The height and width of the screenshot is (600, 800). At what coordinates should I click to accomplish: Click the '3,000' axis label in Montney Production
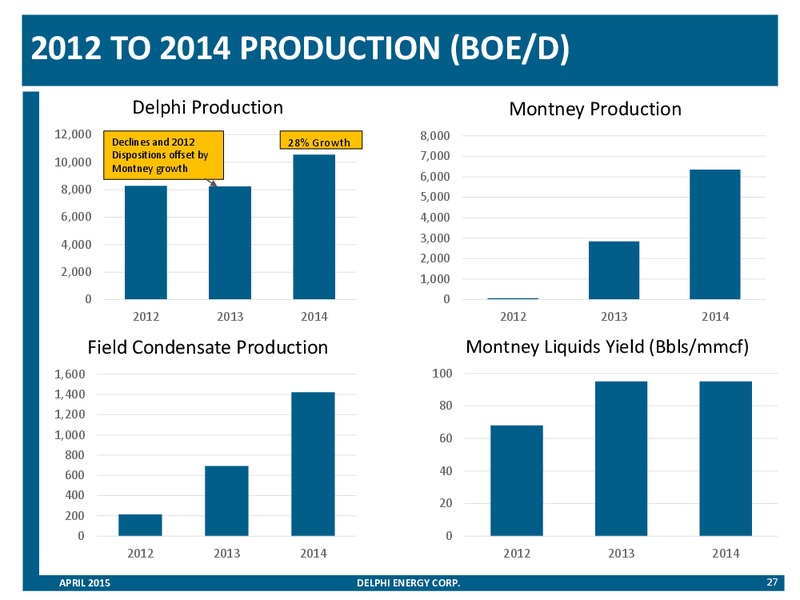point(435,238)
